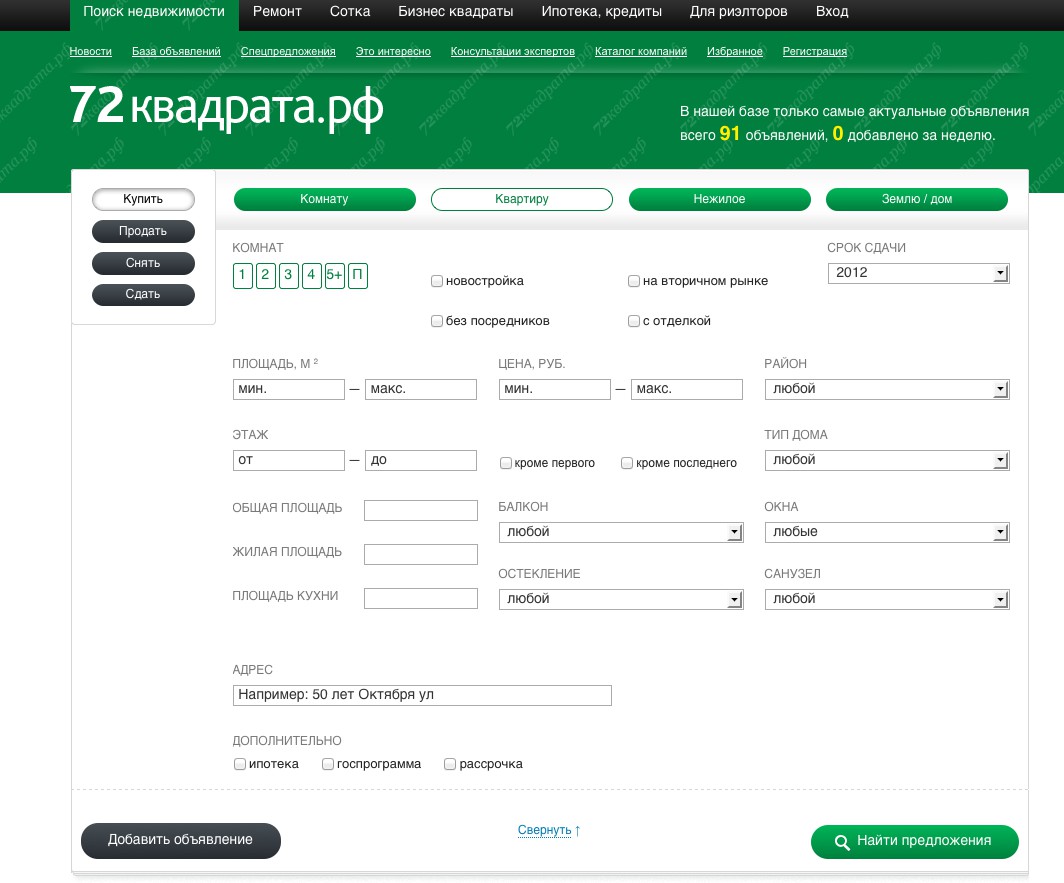Select the Сдать action button

click(143, 295)
